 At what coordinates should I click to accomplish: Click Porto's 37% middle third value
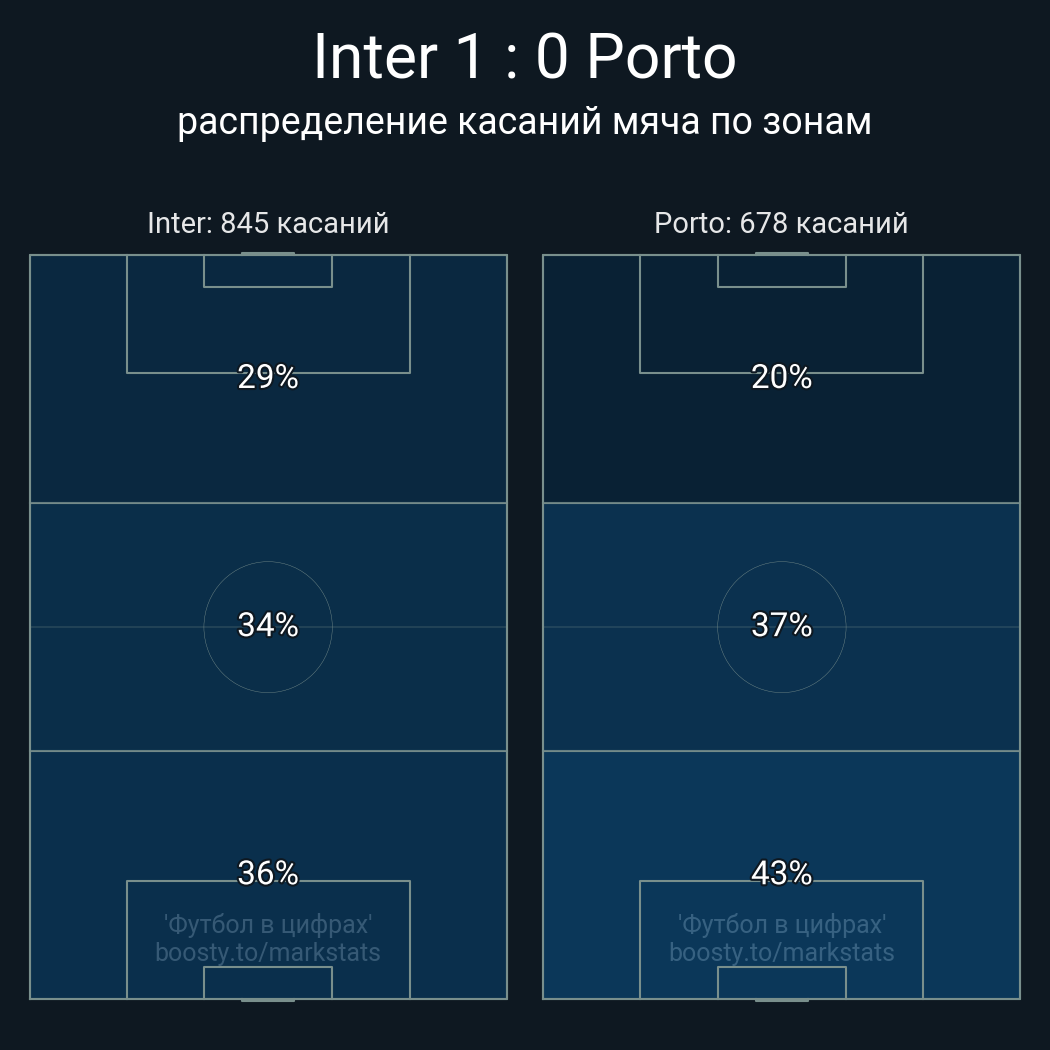coord(781,625)
